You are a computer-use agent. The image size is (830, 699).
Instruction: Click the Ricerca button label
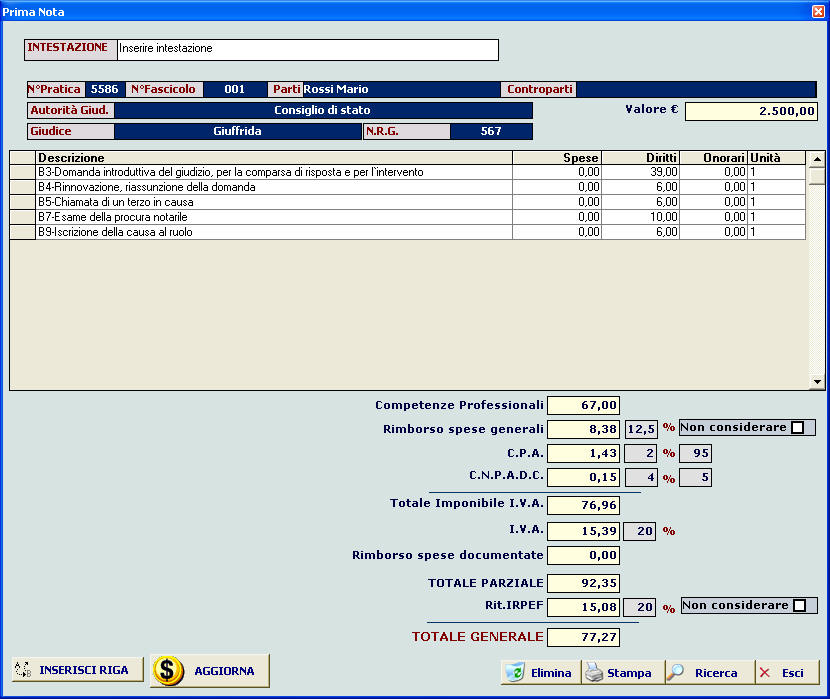click(x=716, y=673)
